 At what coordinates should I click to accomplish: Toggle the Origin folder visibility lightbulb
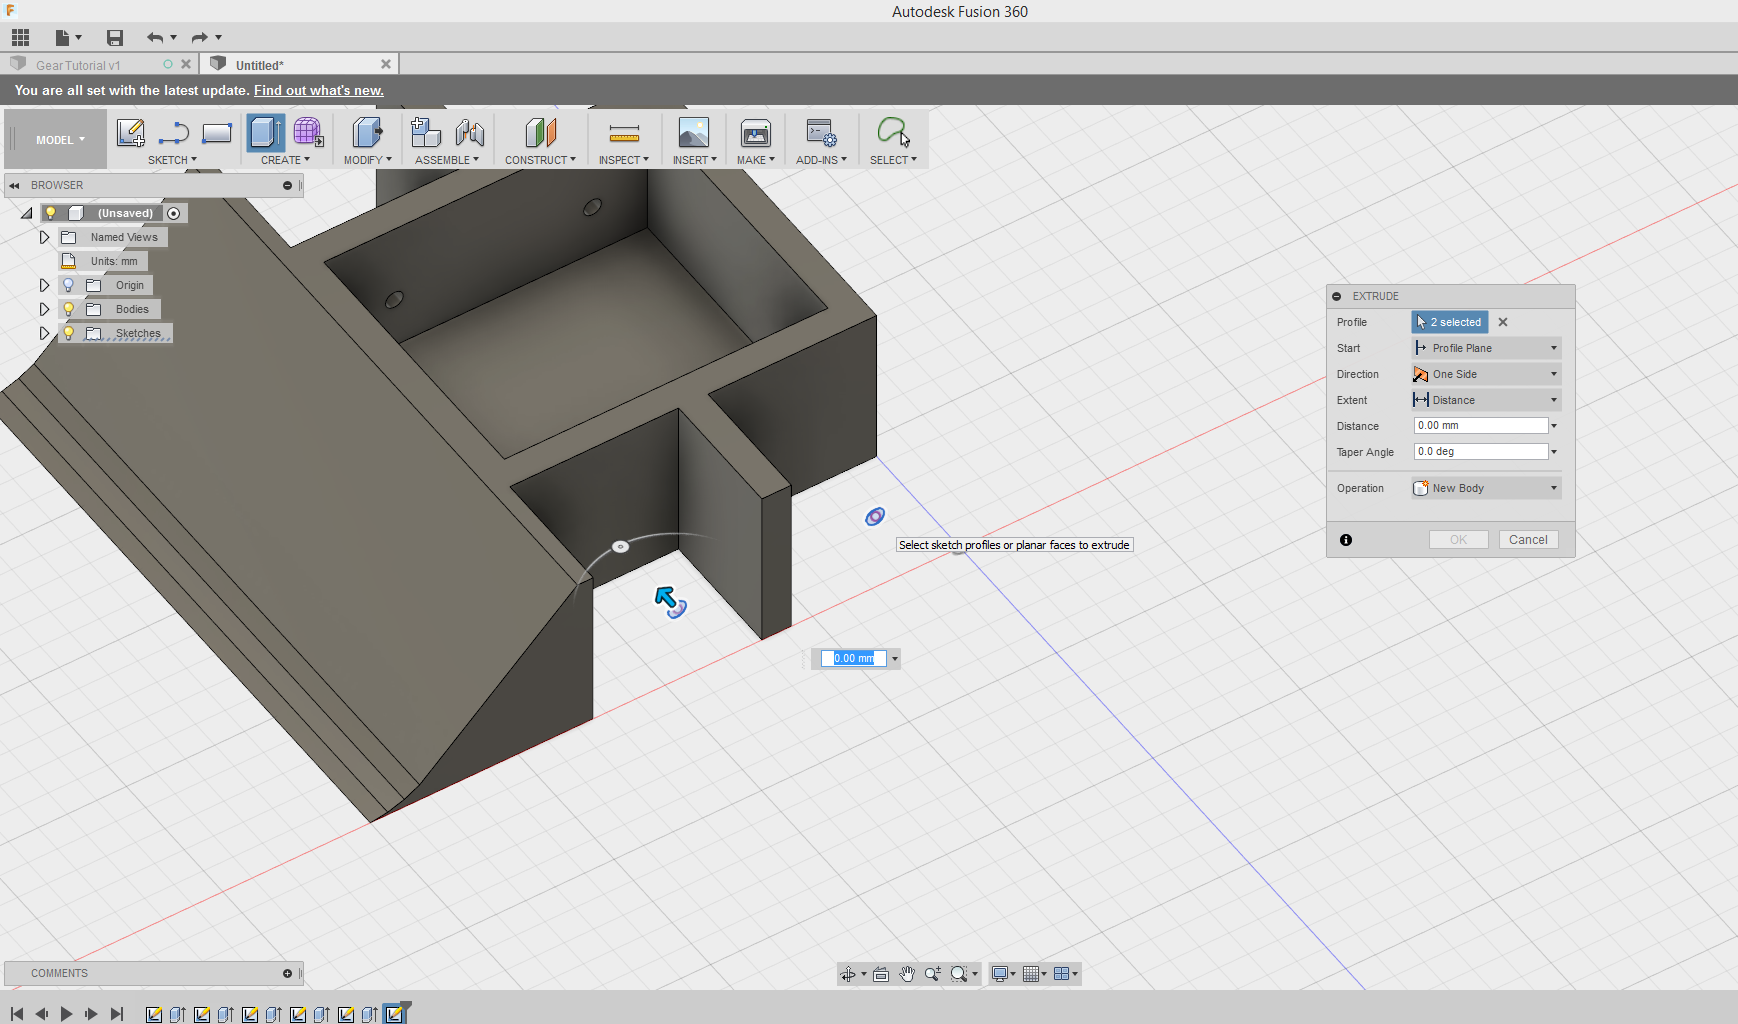(68, 285)
